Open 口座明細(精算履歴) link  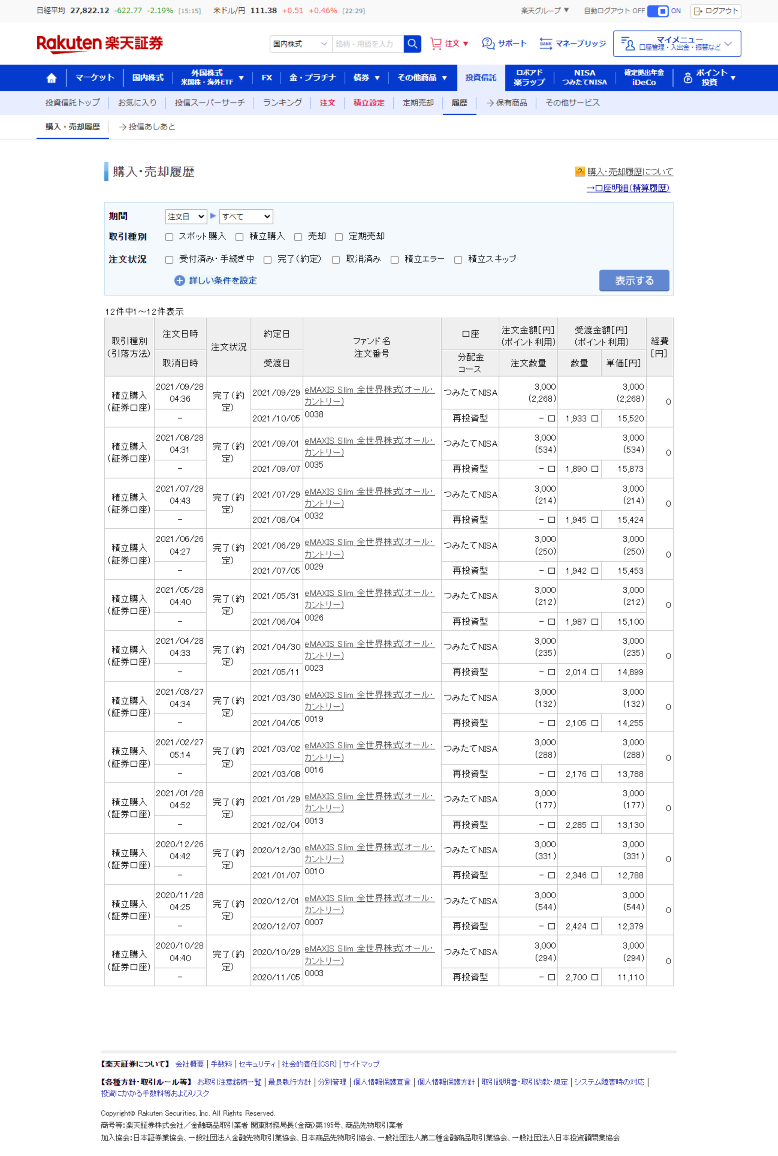click(x=628, y=188)
